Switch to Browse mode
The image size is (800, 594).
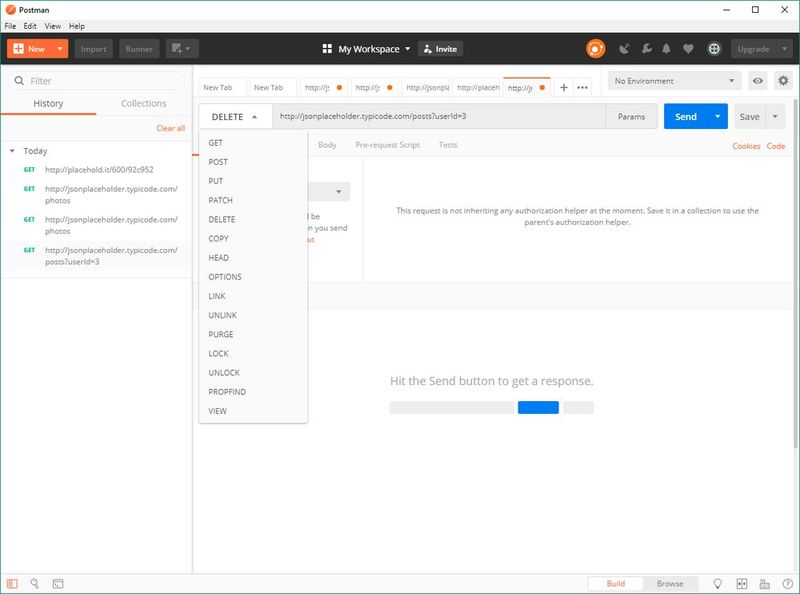669,583
